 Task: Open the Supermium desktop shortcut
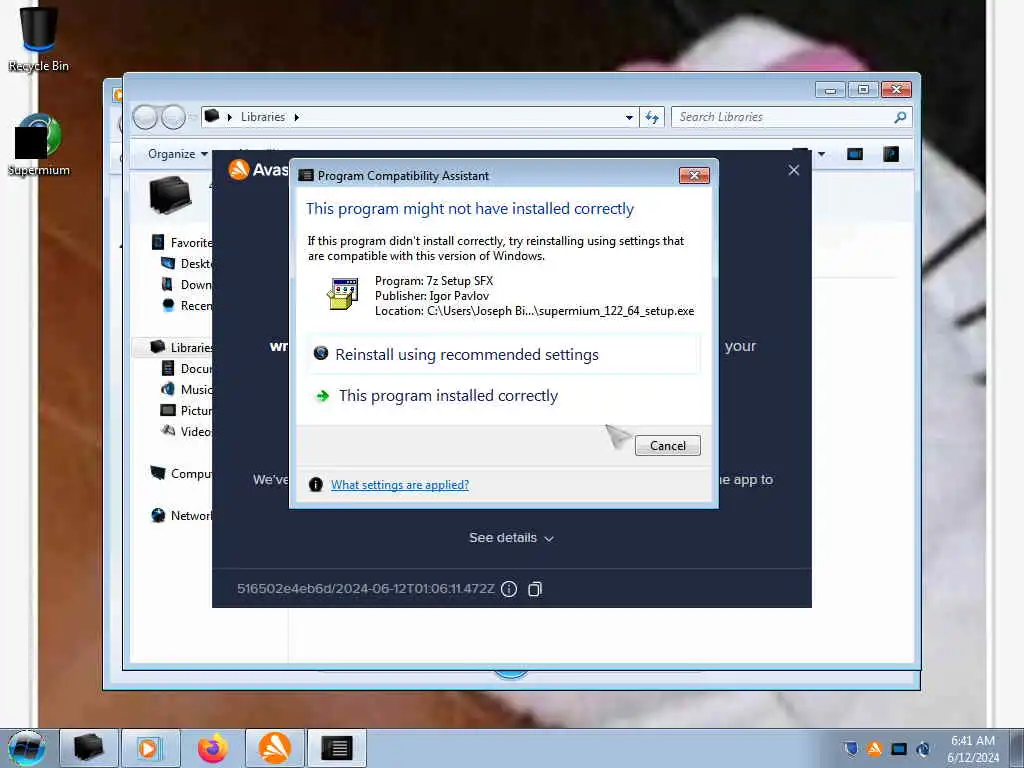tap(39, 145)
